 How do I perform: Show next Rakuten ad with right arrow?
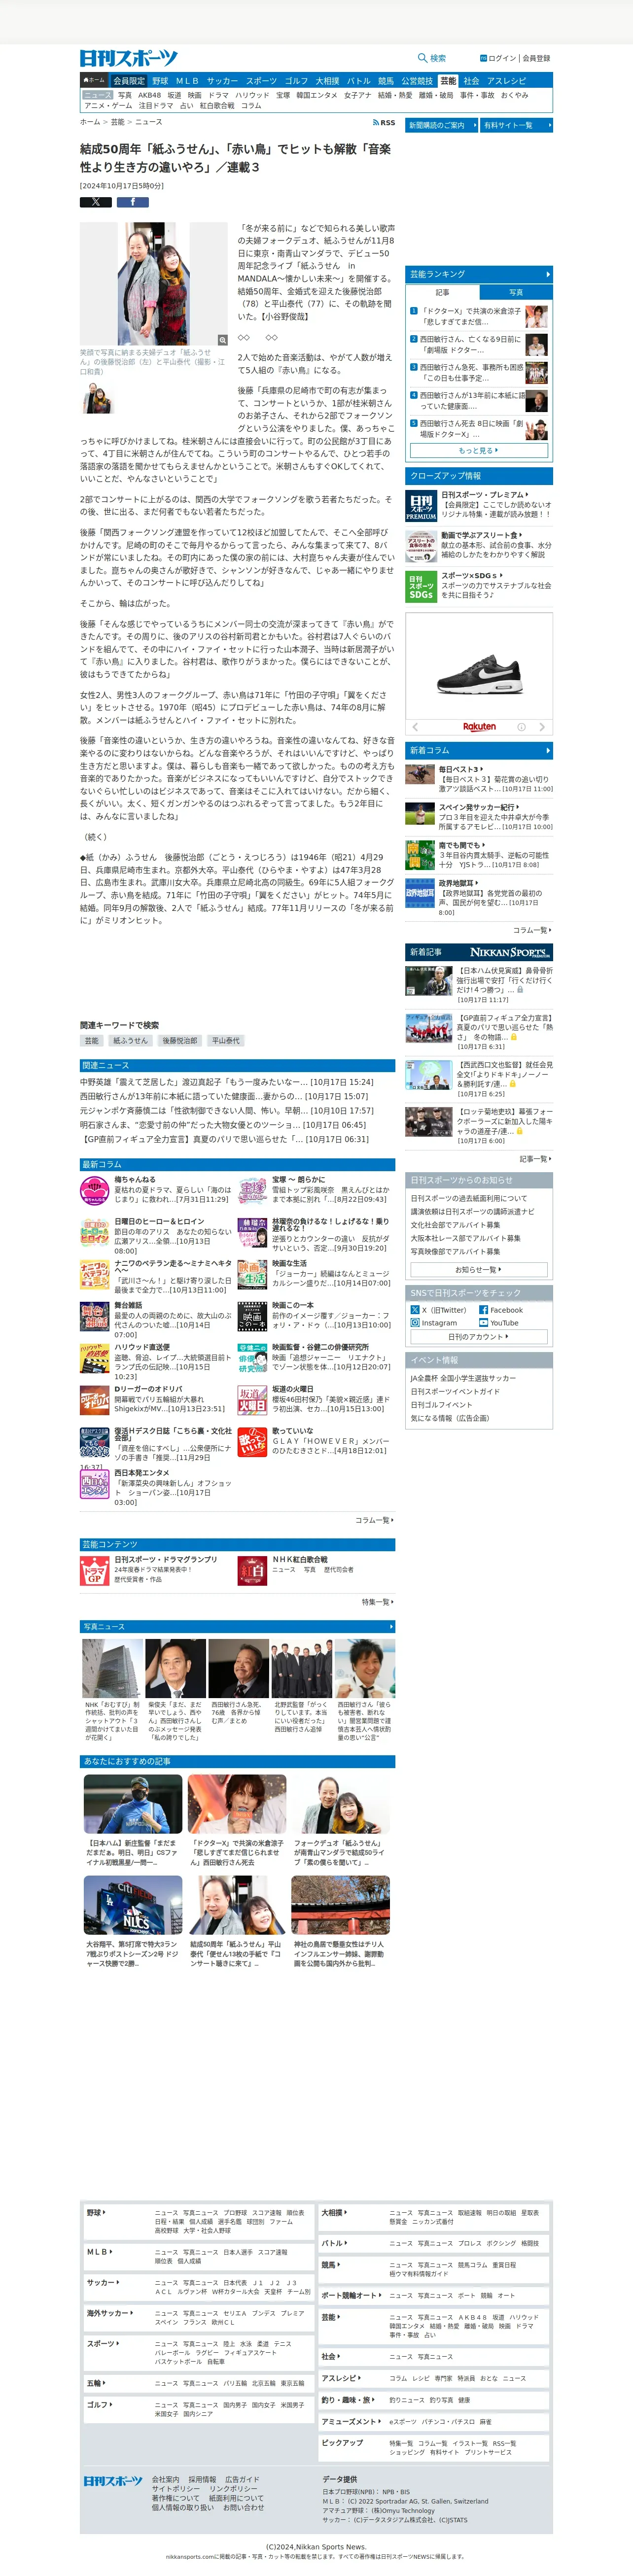542,727
